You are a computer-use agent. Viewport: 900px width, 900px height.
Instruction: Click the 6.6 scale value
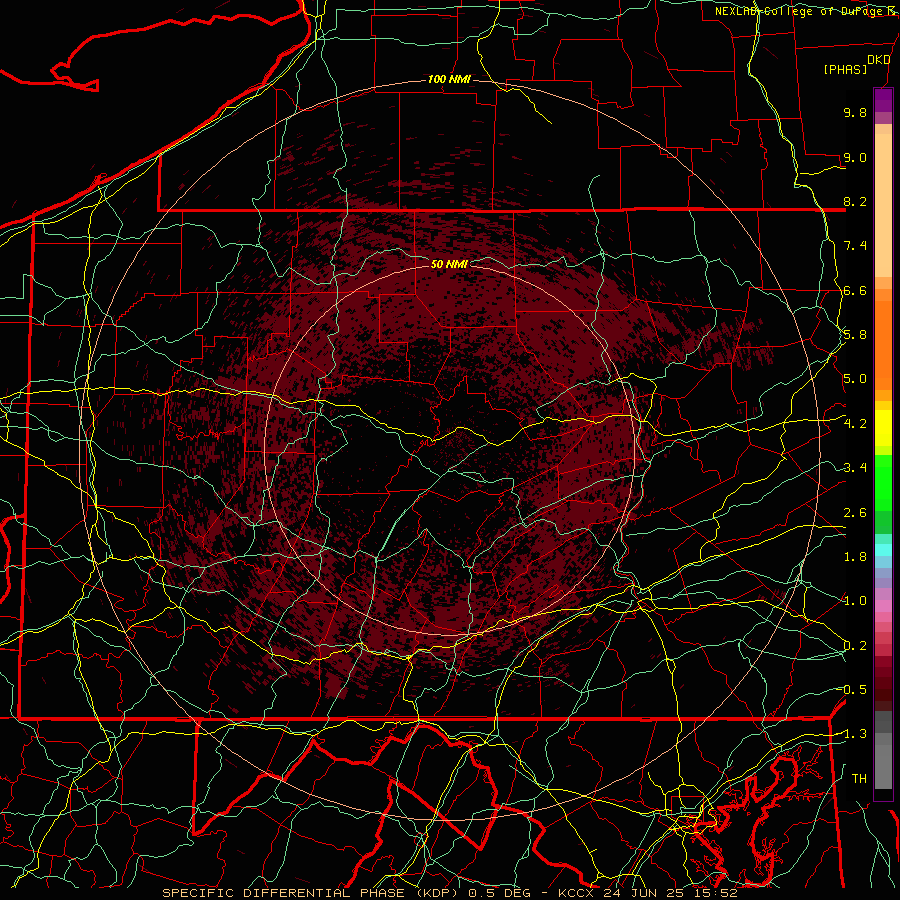click(855, 290)
